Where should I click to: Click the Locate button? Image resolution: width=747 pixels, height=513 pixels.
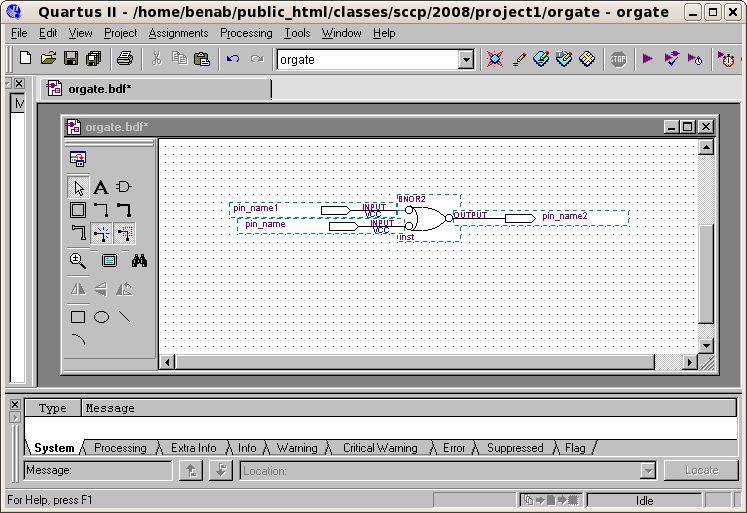pyautogui.click(x=701, y=471)
